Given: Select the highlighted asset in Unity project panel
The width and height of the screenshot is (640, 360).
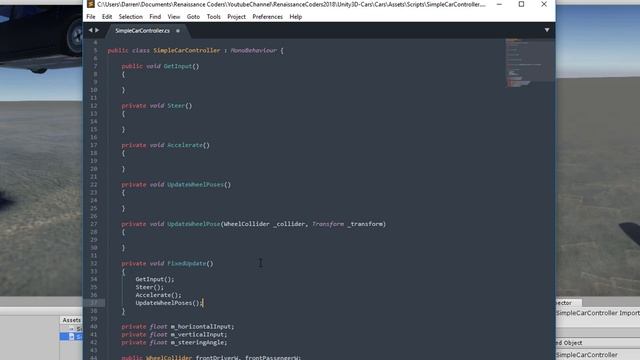Looking at the screenshot, I should 71,336.
